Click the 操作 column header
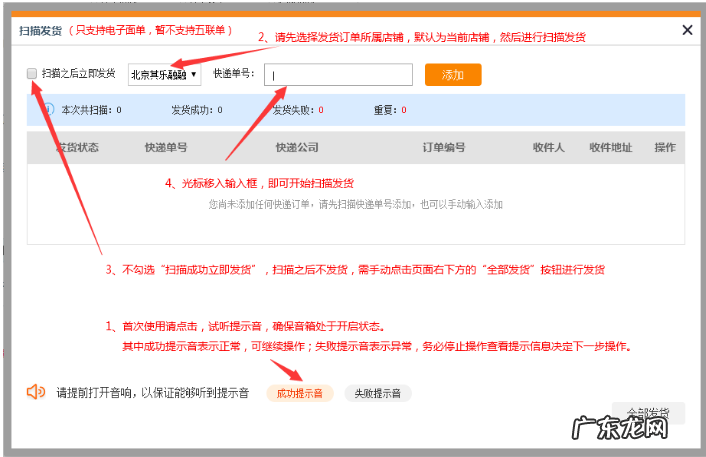This screenshot has height=457, width=706. point(665,147)
